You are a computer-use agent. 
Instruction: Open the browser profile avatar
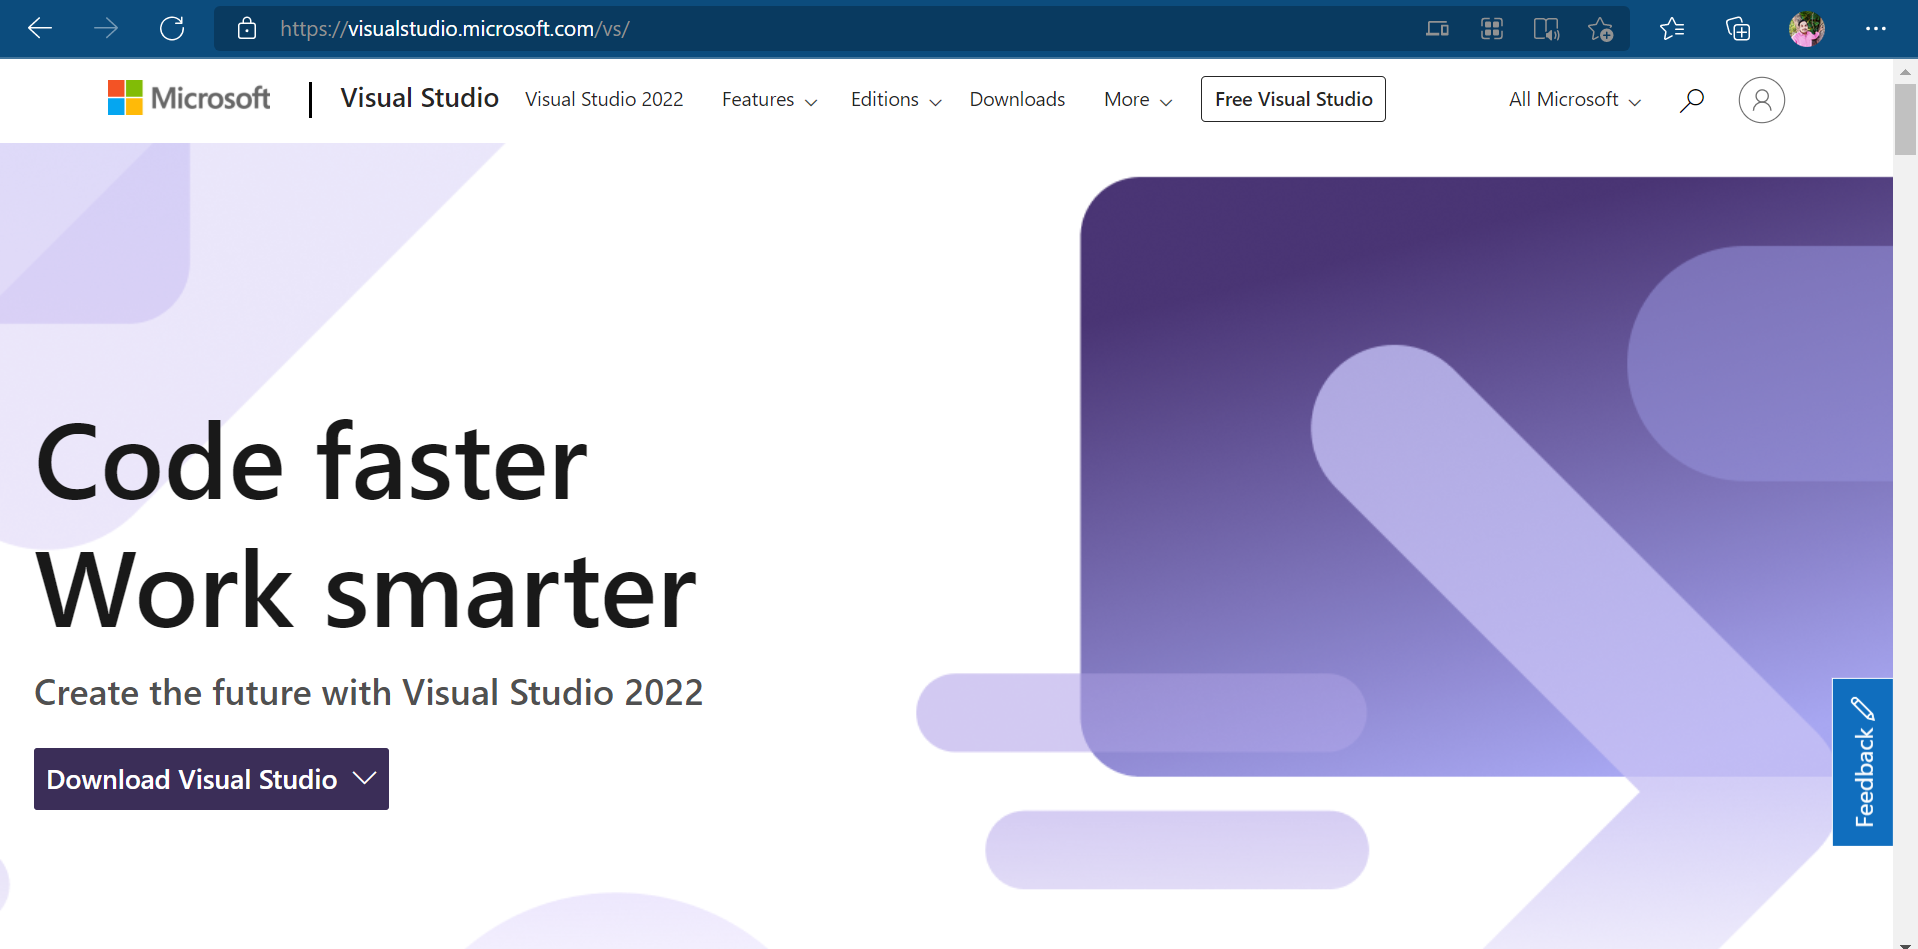pos(1807,29)
